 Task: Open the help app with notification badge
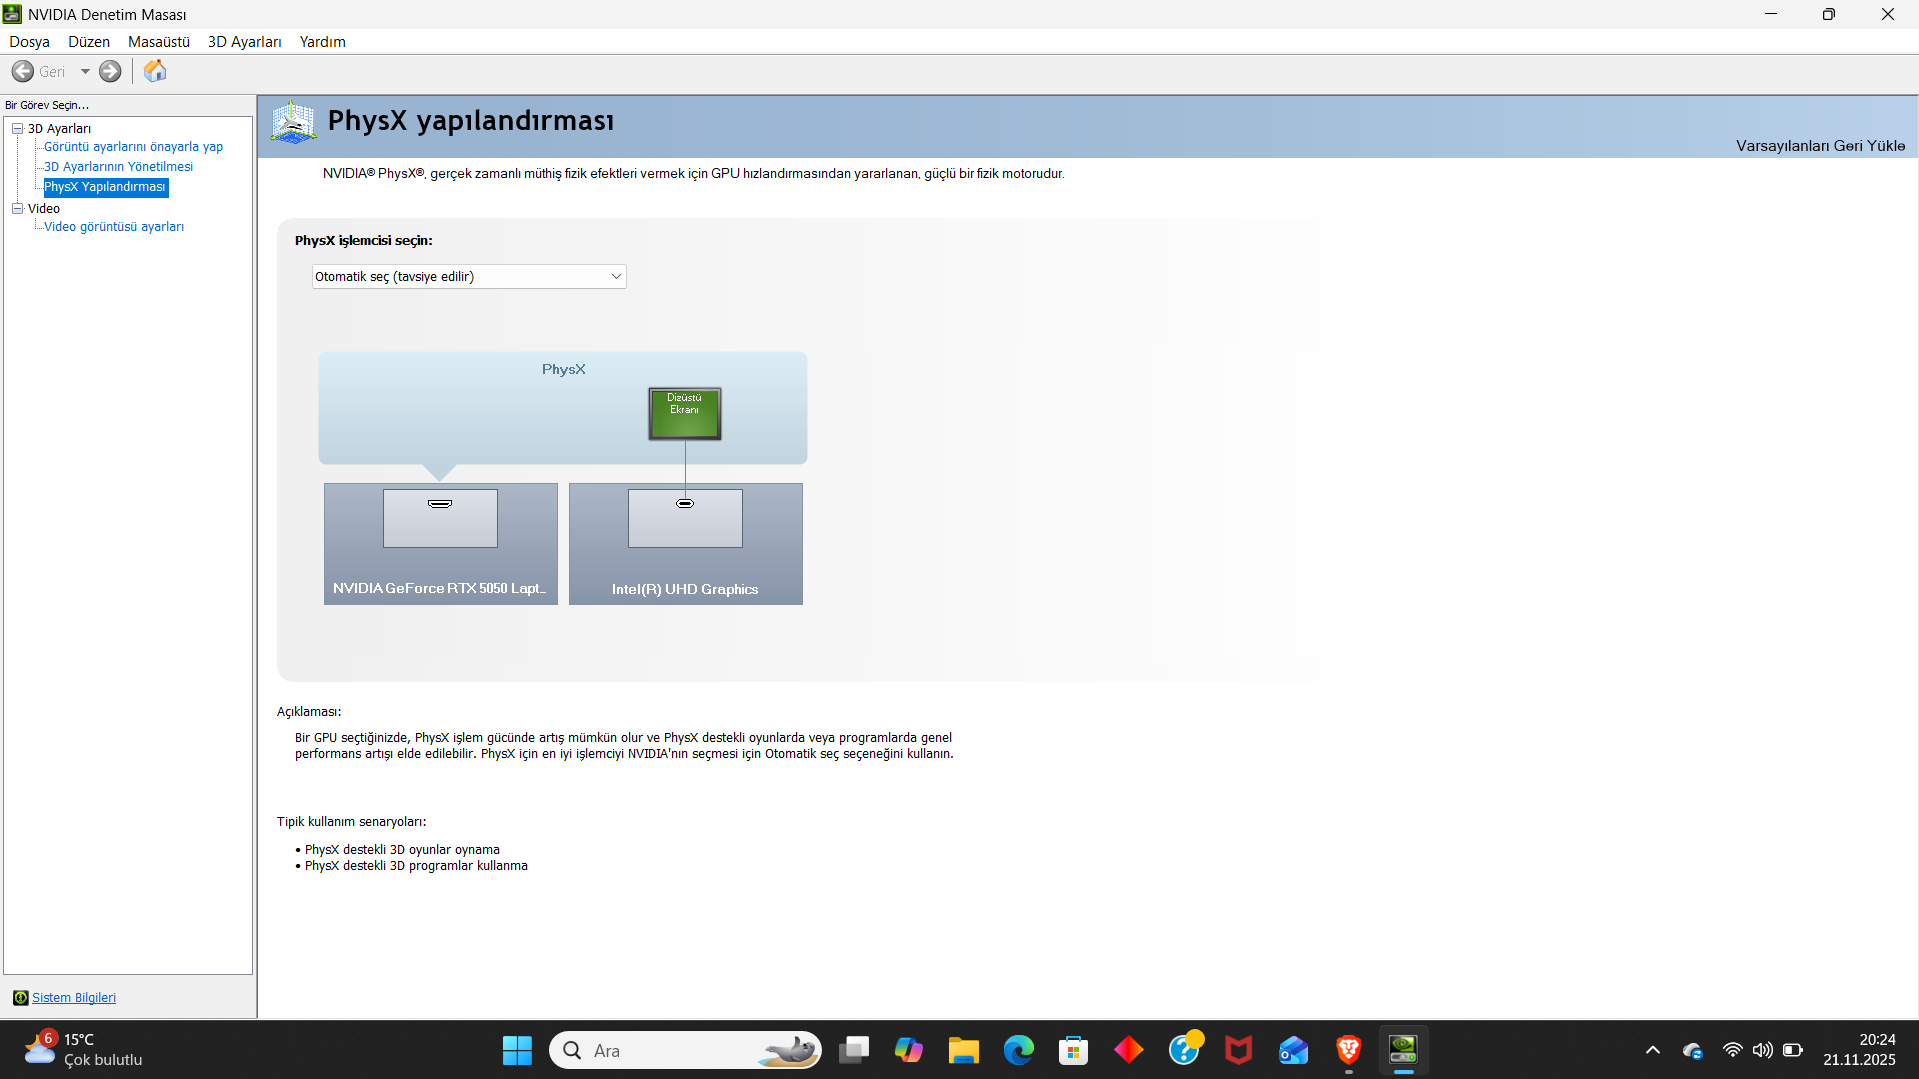point(1184,1050)
